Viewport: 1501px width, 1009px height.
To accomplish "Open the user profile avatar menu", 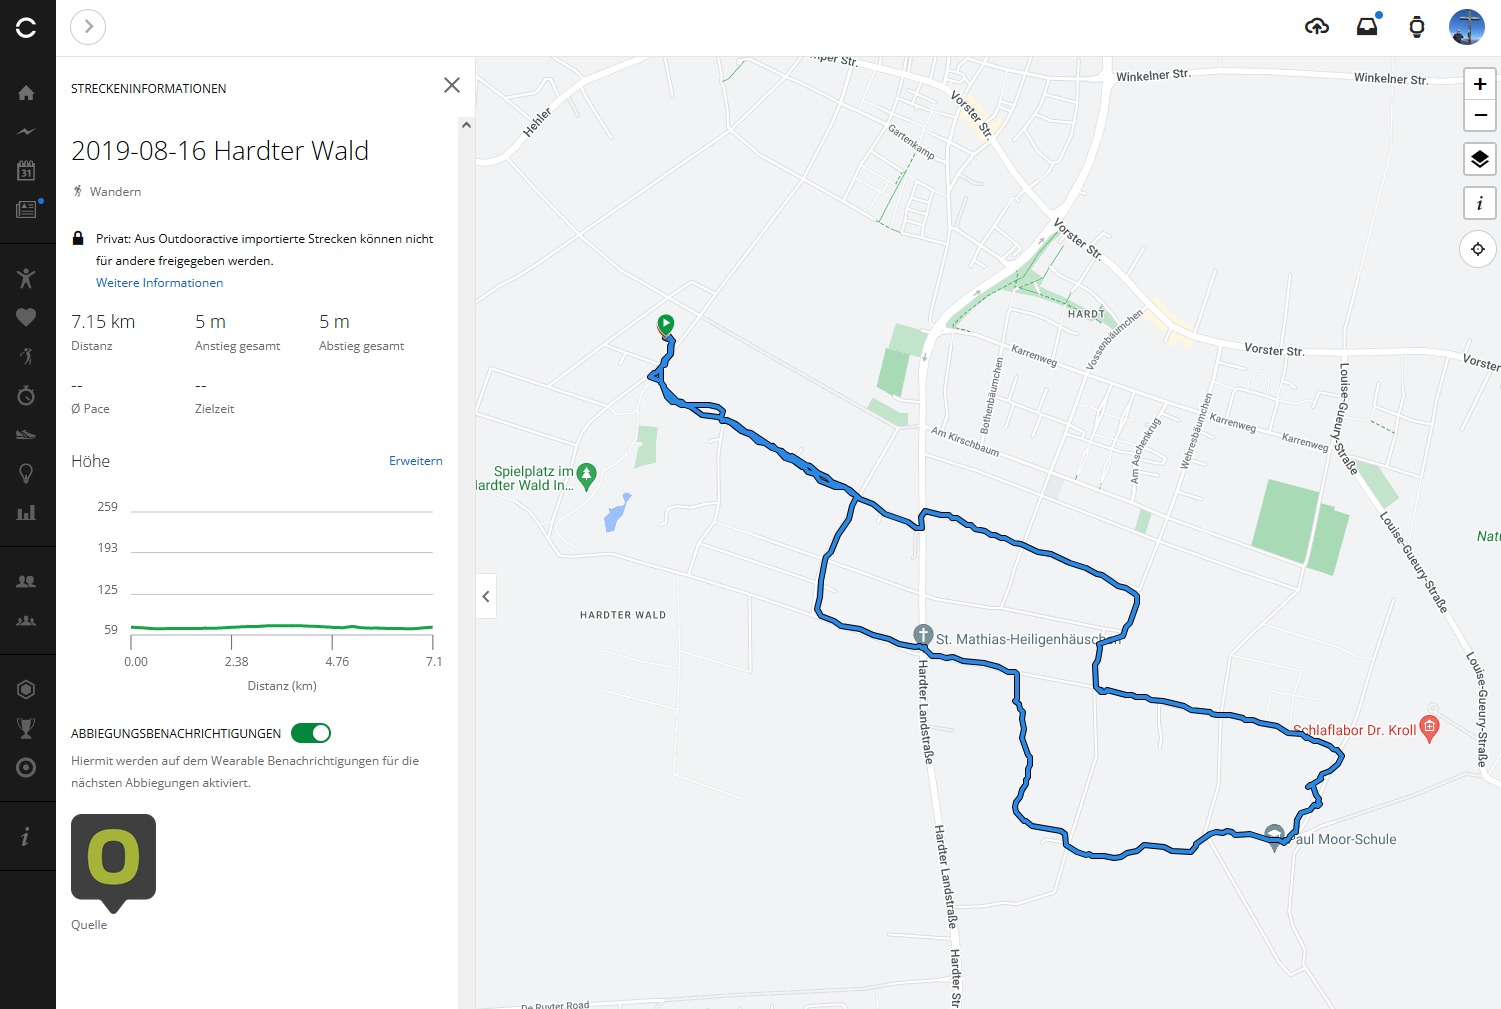I will point(1466,27).
